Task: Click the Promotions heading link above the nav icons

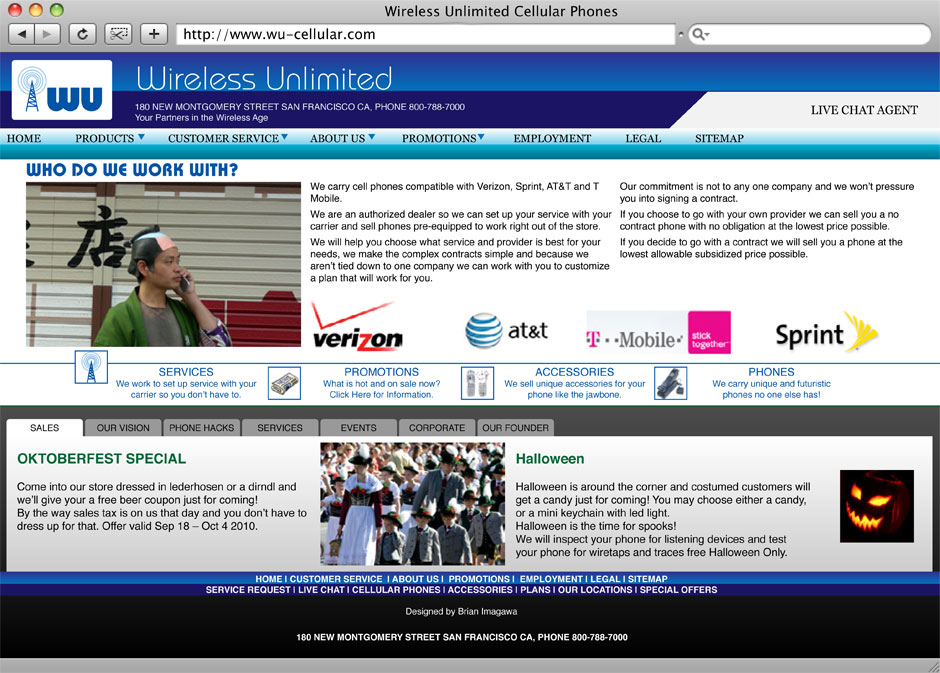Action: [381, 372]
